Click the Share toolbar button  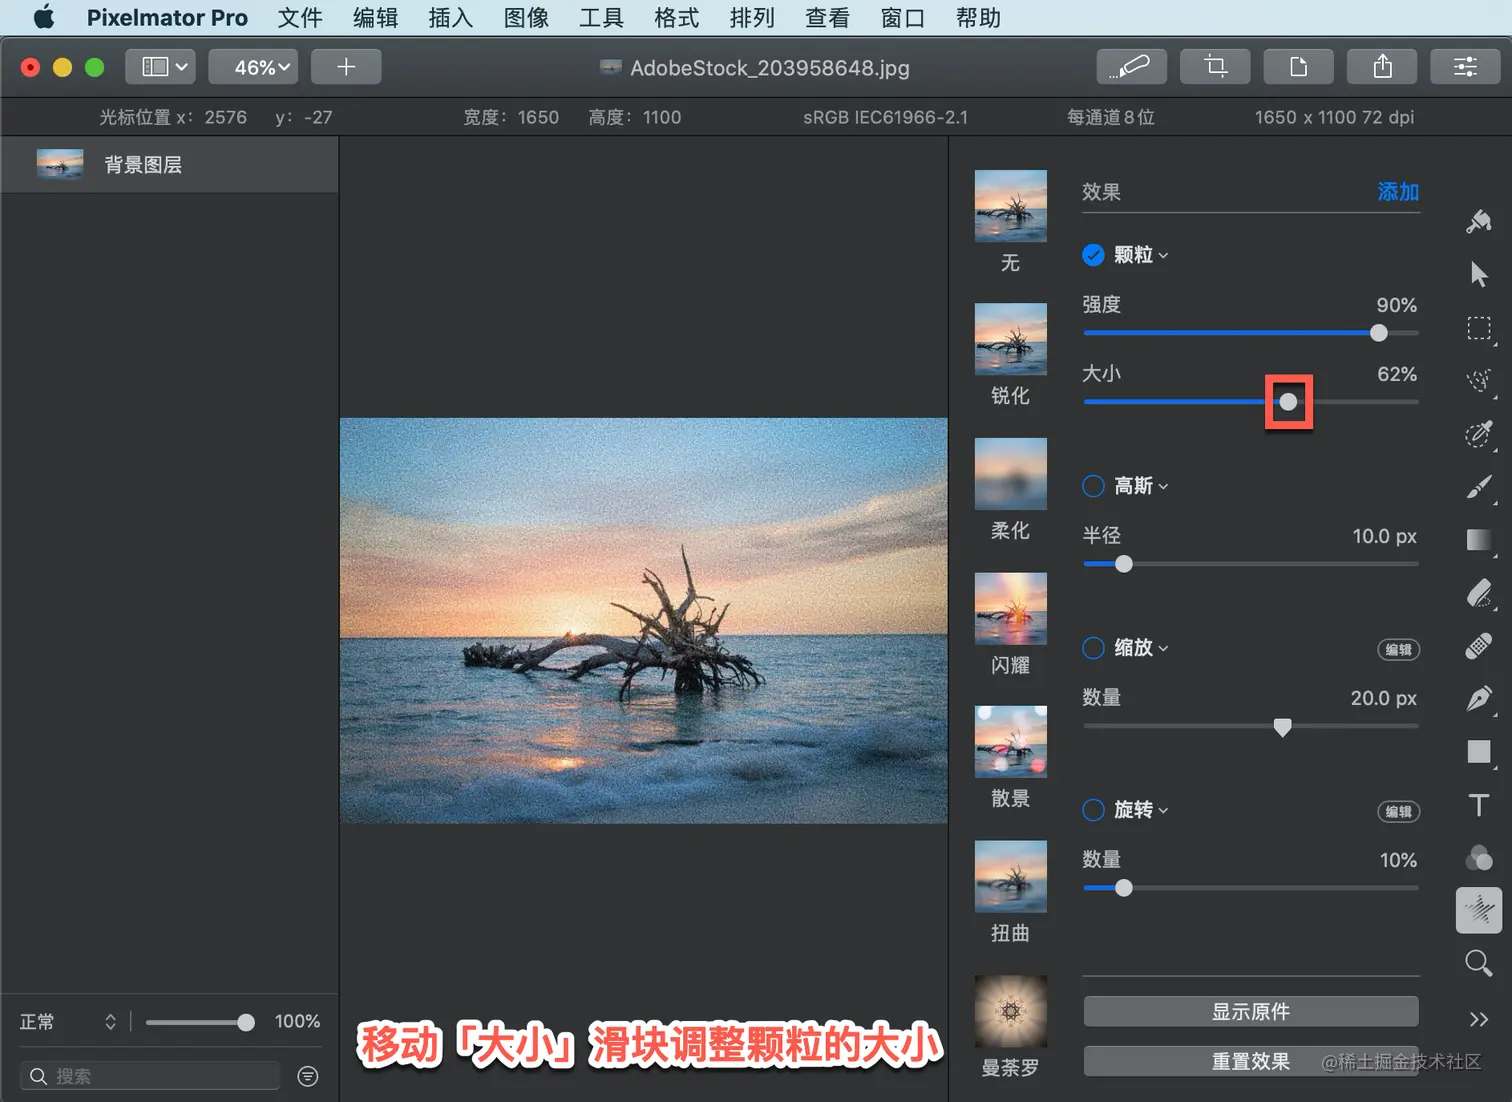(x=1383, y=67)
